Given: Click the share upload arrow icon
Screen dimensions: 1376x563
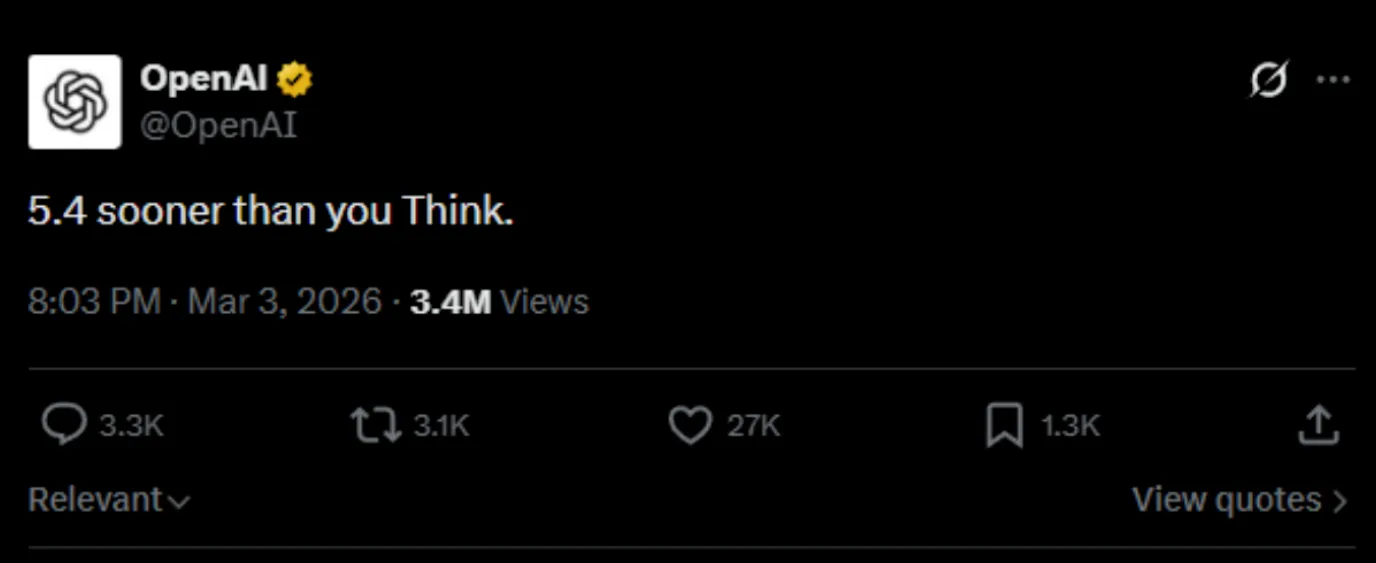Looking at the screenshot, I should [1318, 425].
